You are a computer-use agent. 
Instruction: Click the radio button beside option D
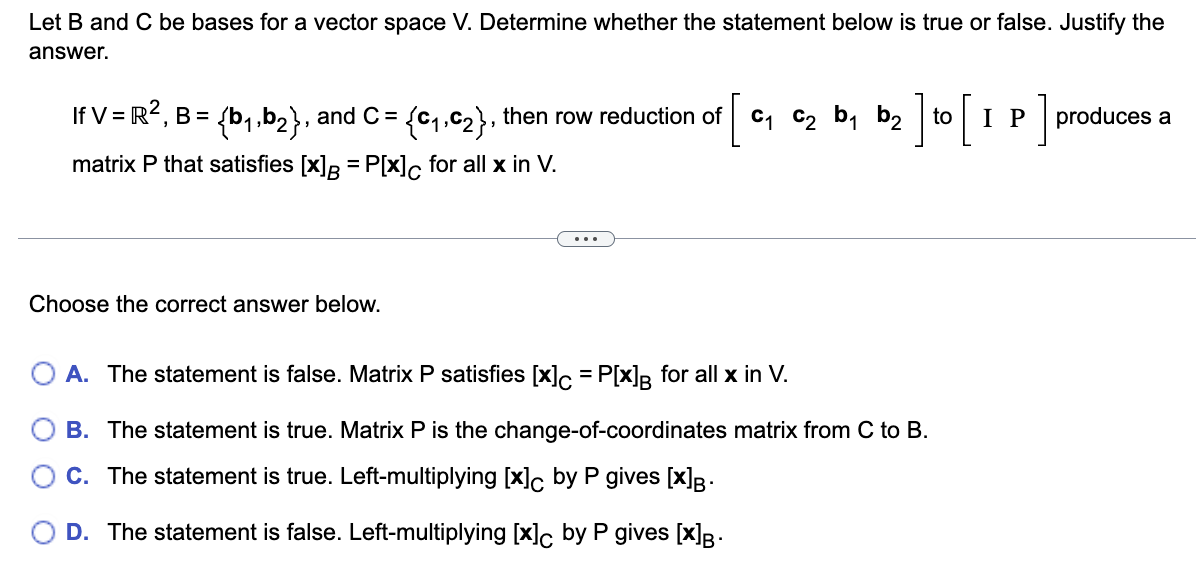point(43,532)
